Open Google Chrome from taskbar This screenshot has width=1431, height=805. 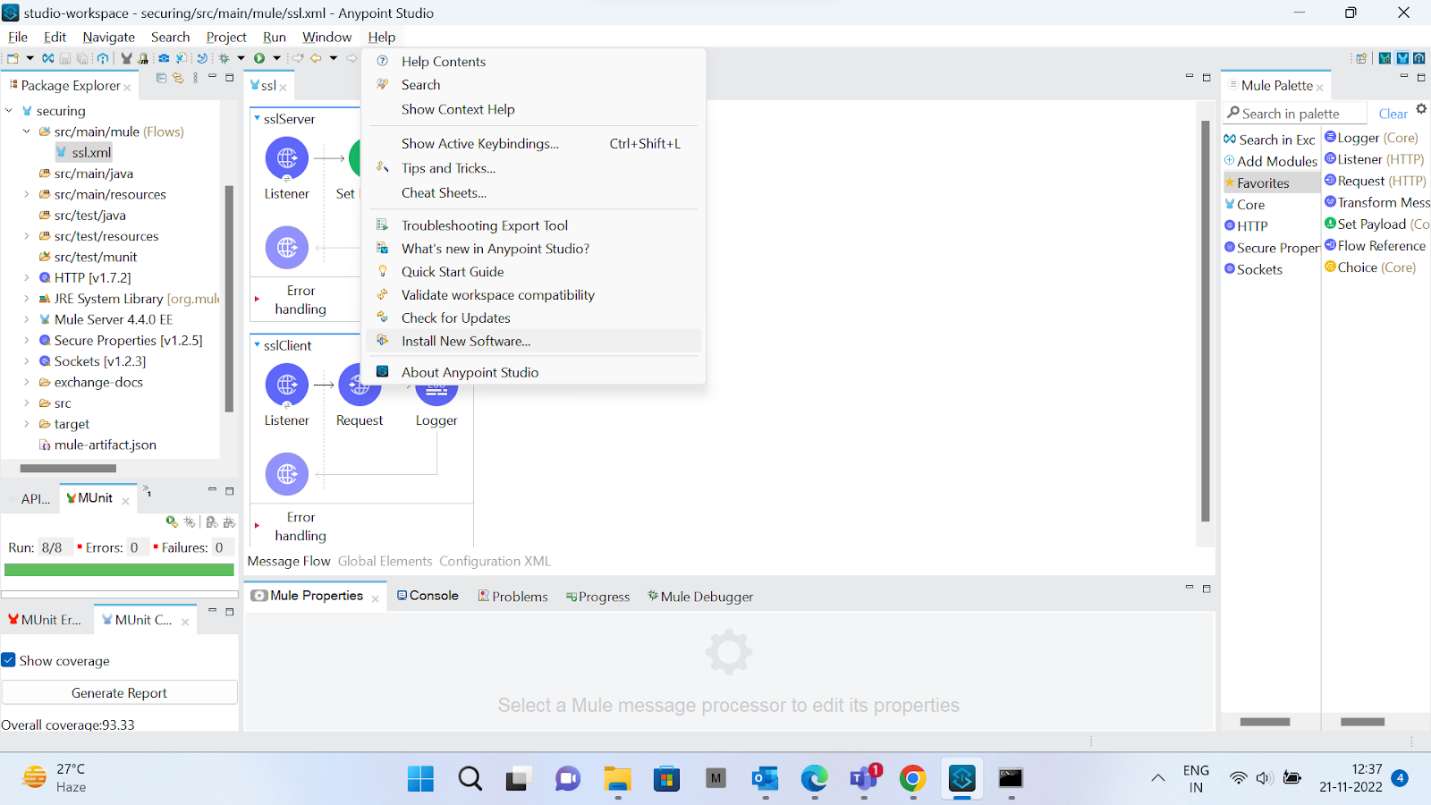(912, 778)
